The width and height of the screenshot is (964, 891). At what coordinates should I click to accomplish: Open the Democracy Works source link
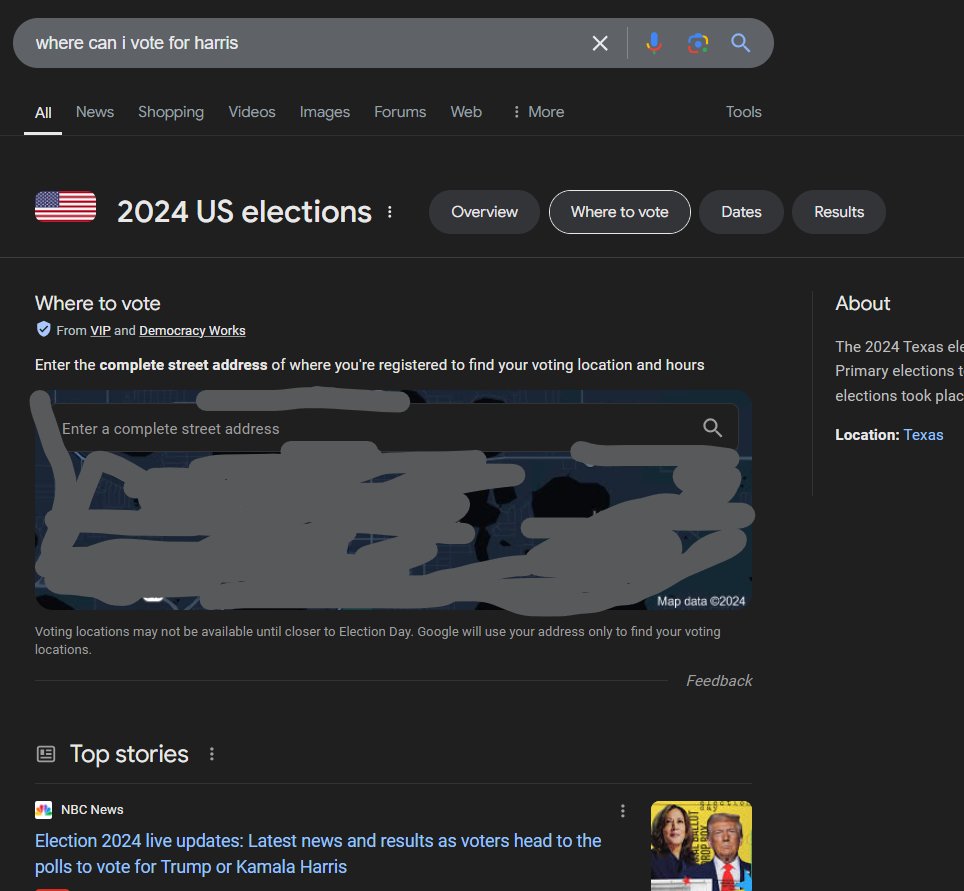click(x=192, y=331)
